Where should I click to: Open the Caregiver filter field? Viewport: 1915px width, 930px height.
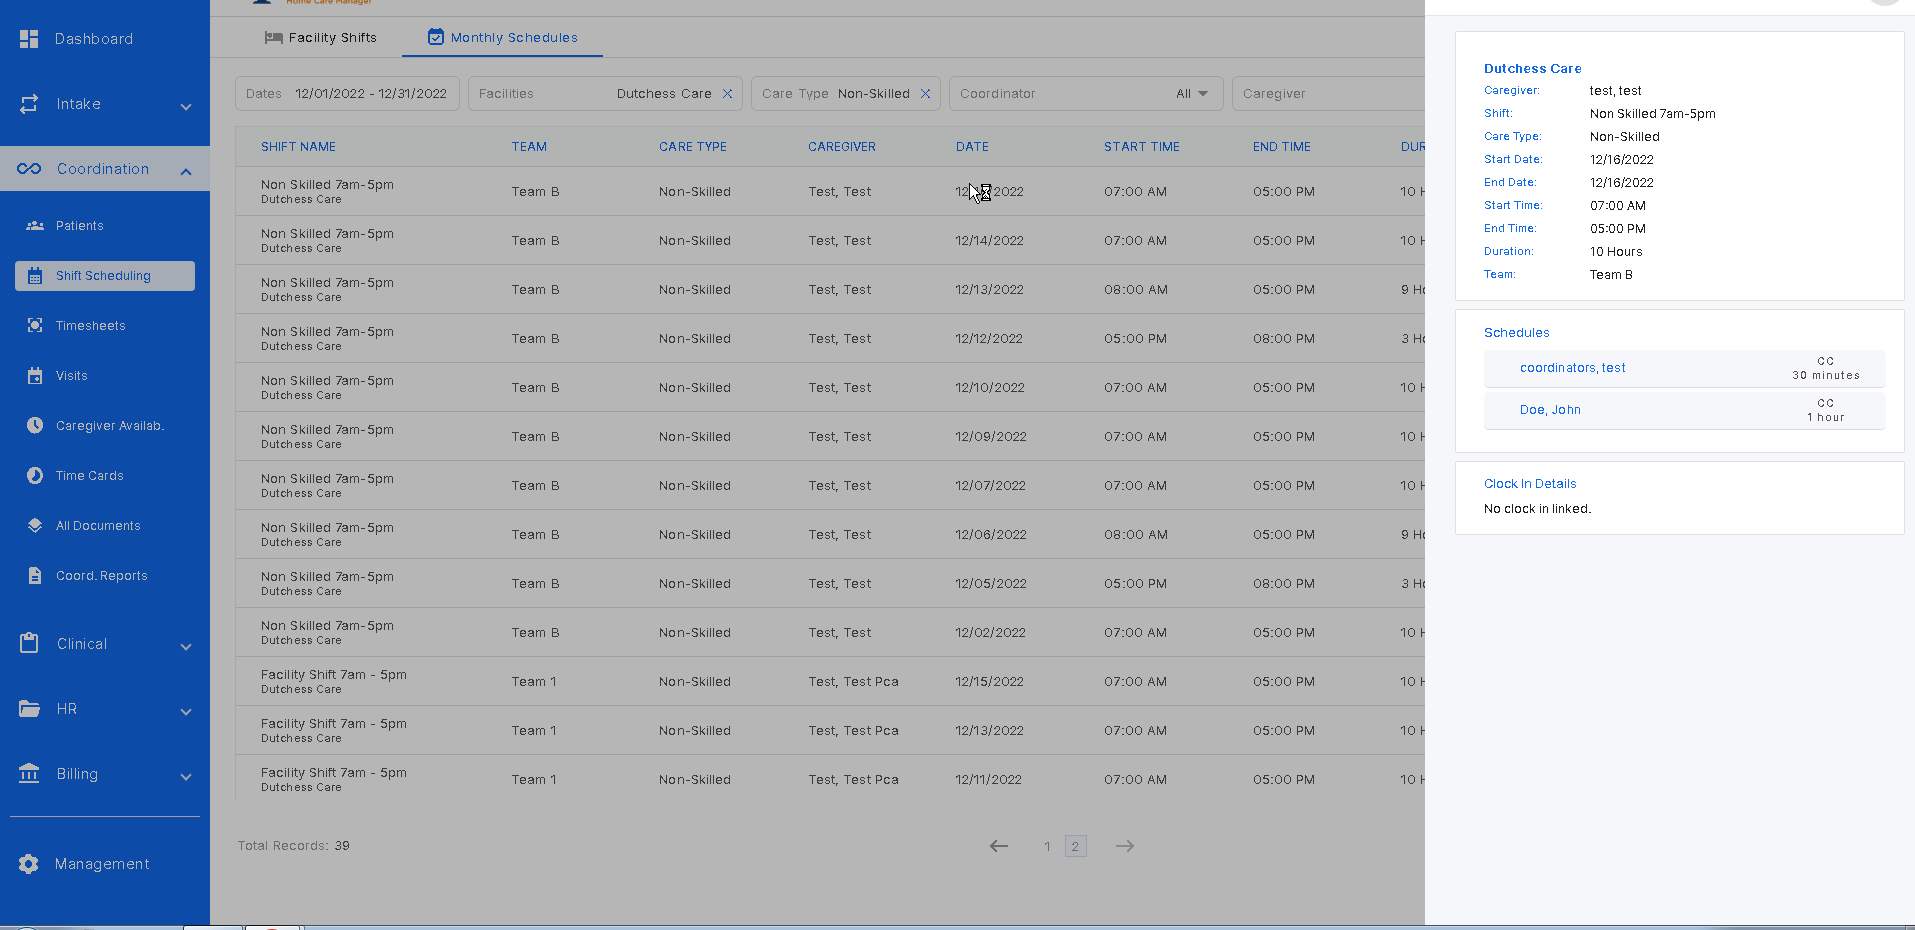tap(1328, 94)
